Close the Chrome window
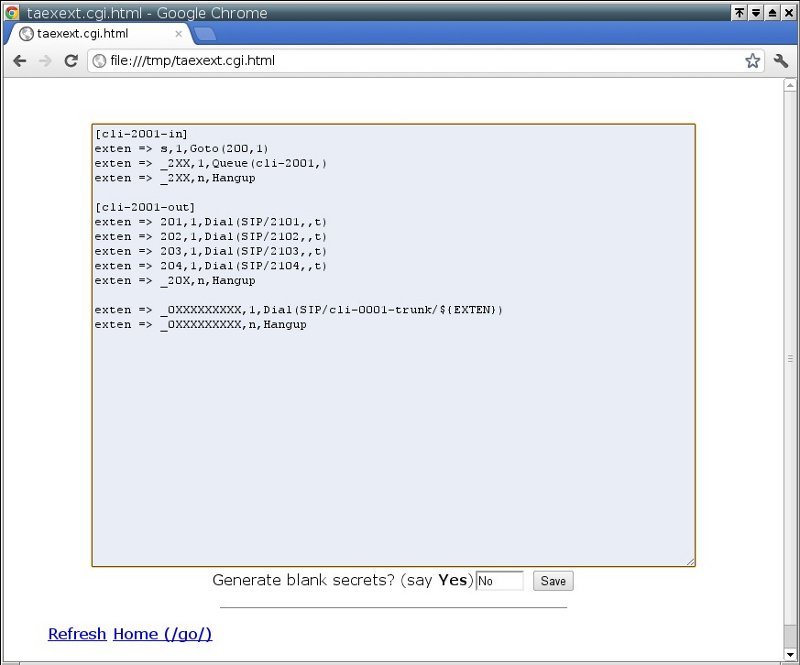 click(x=788, y=13)
